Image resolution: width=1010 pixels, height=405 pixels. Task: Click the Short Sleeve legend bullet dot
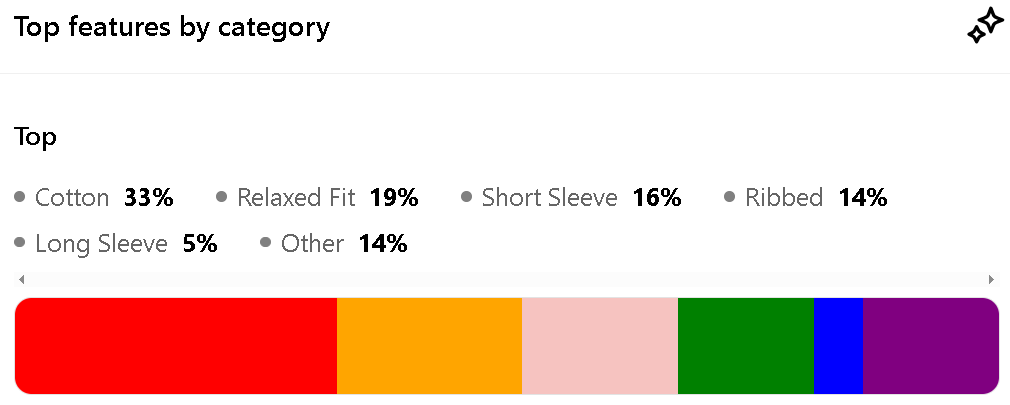467,196
